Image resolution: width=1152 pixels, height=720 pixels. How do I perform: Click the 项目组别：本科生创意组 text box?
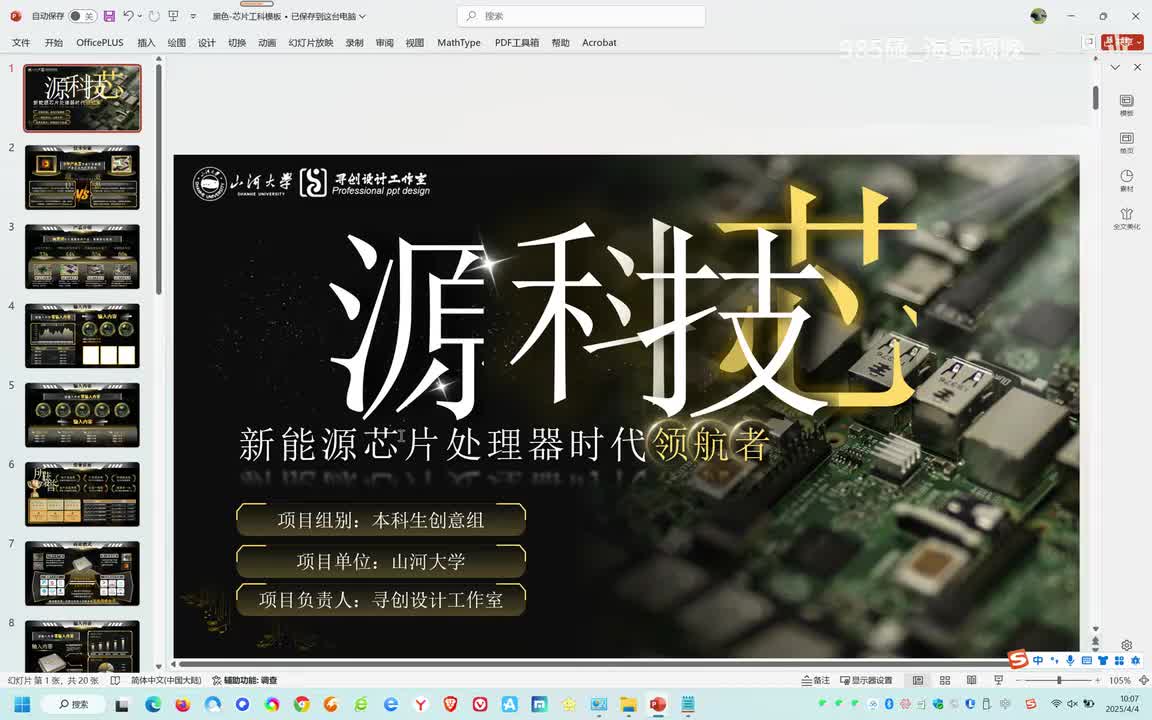381,520
